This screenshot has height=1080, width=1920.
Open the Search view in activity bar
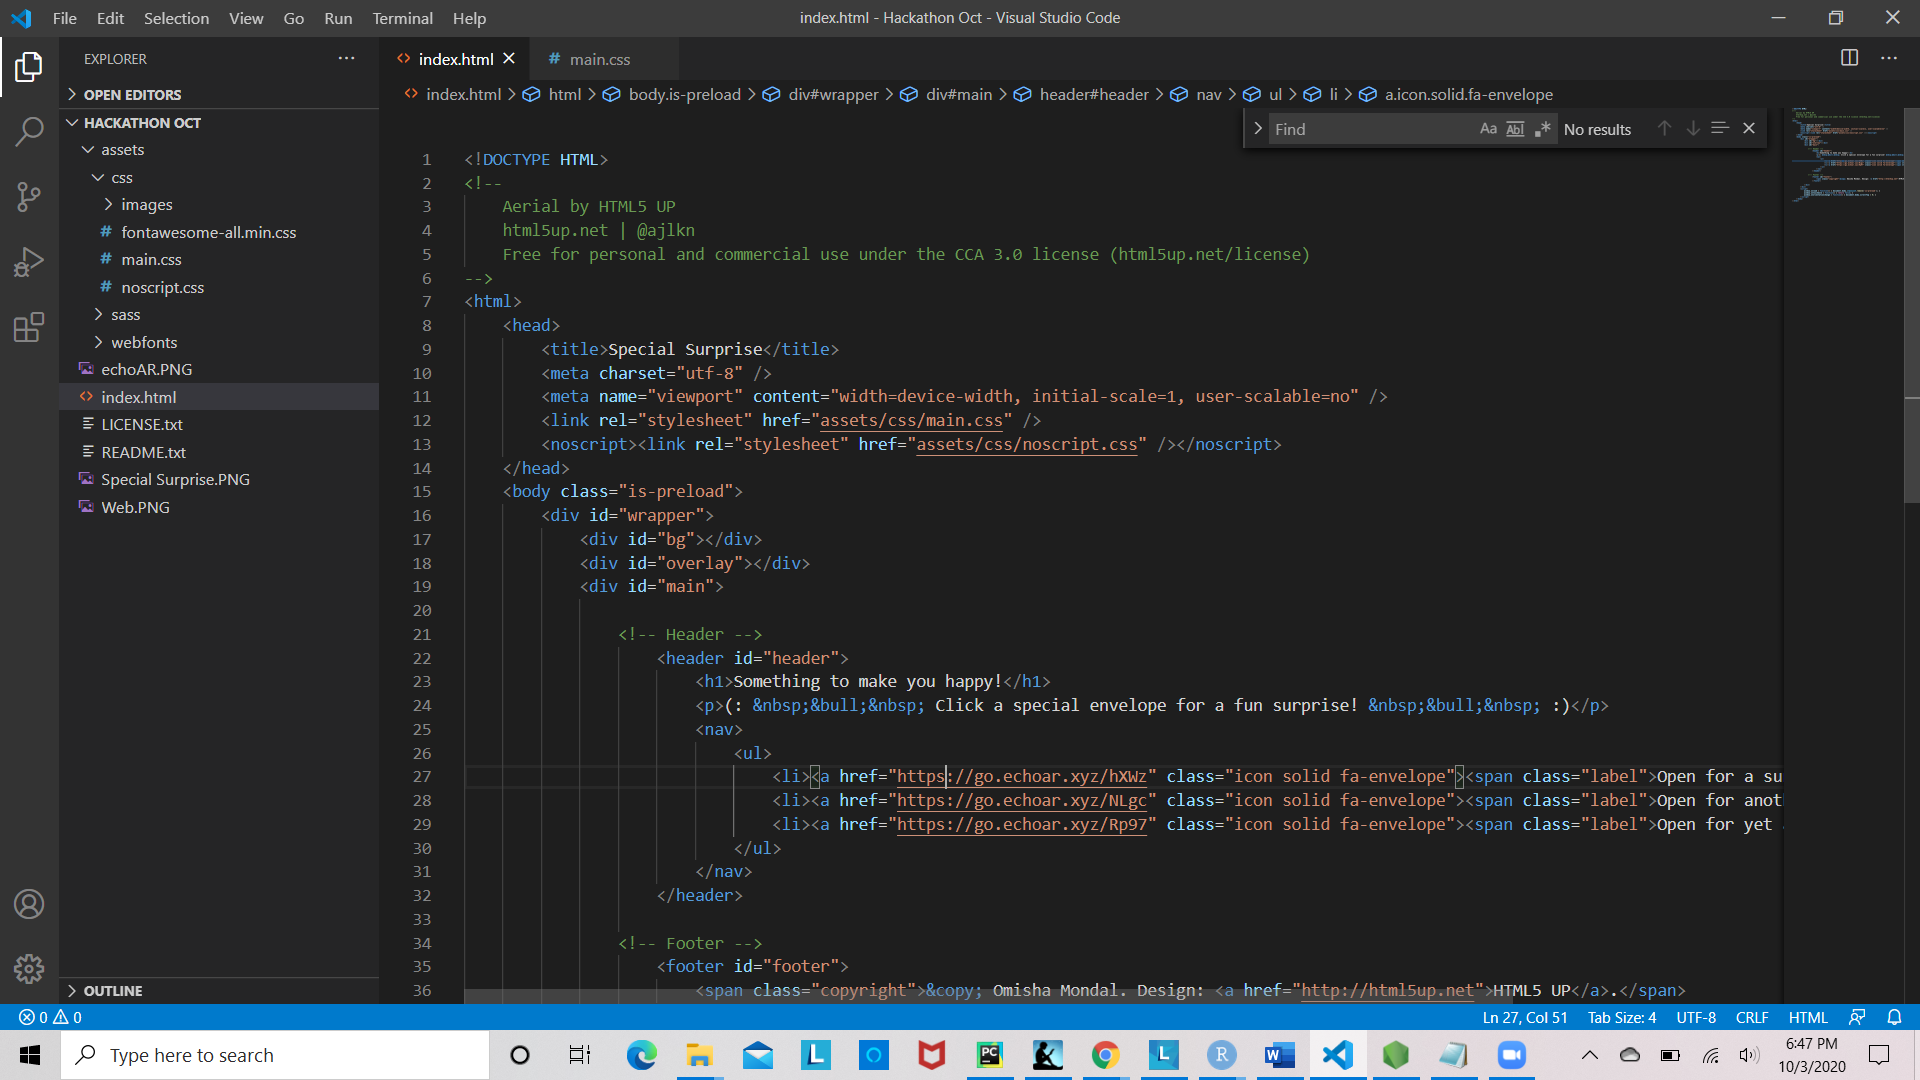[x=29, y=131]
